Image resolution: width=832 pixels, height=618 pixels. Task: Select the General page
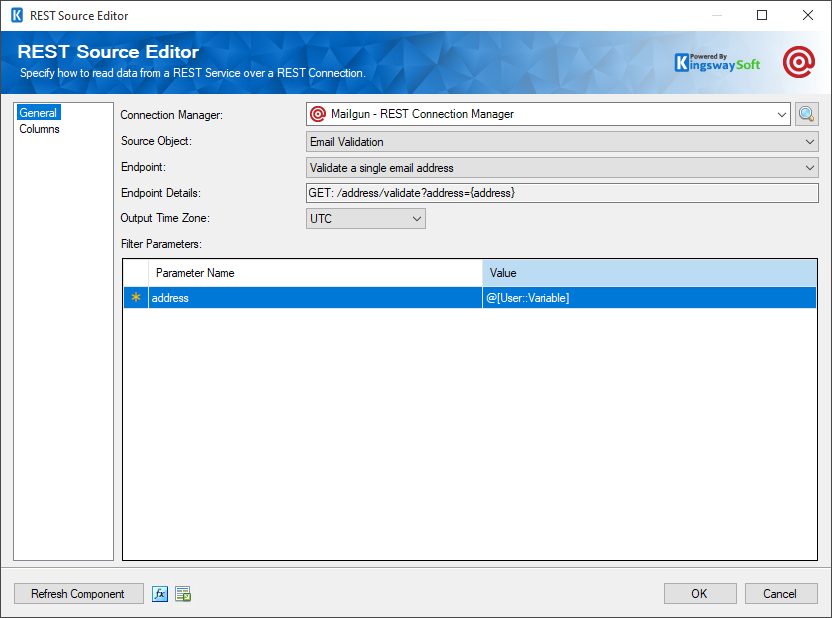coord(38,112)
